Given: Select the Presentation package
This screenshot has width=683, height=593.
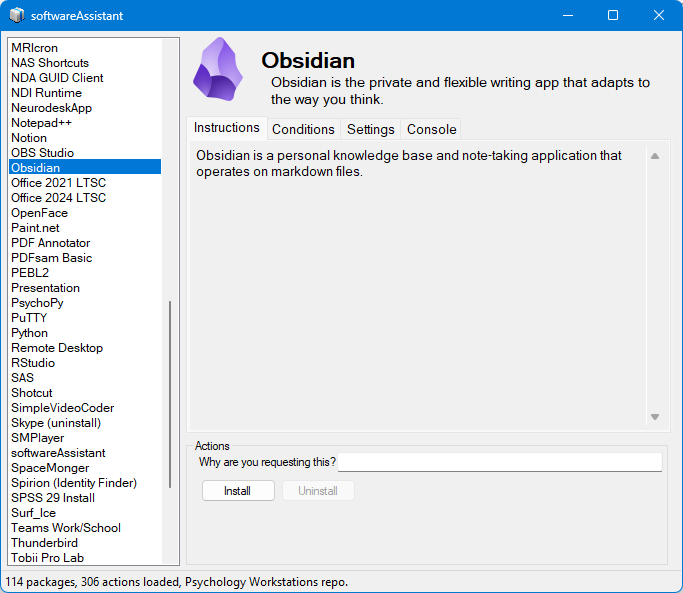Looking at the screenshot, I should click(x=85, y=288).
